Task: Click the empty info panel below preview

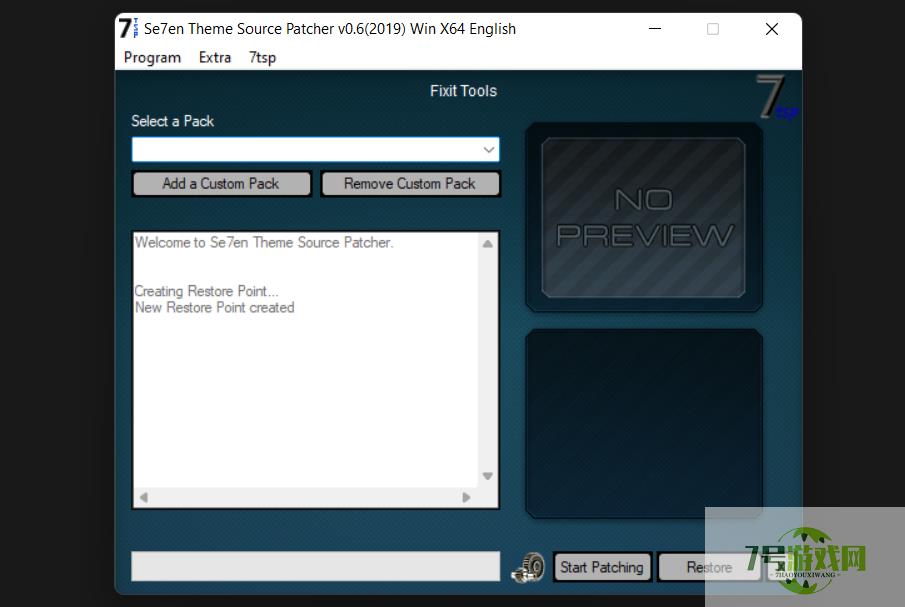Action: 644,424
